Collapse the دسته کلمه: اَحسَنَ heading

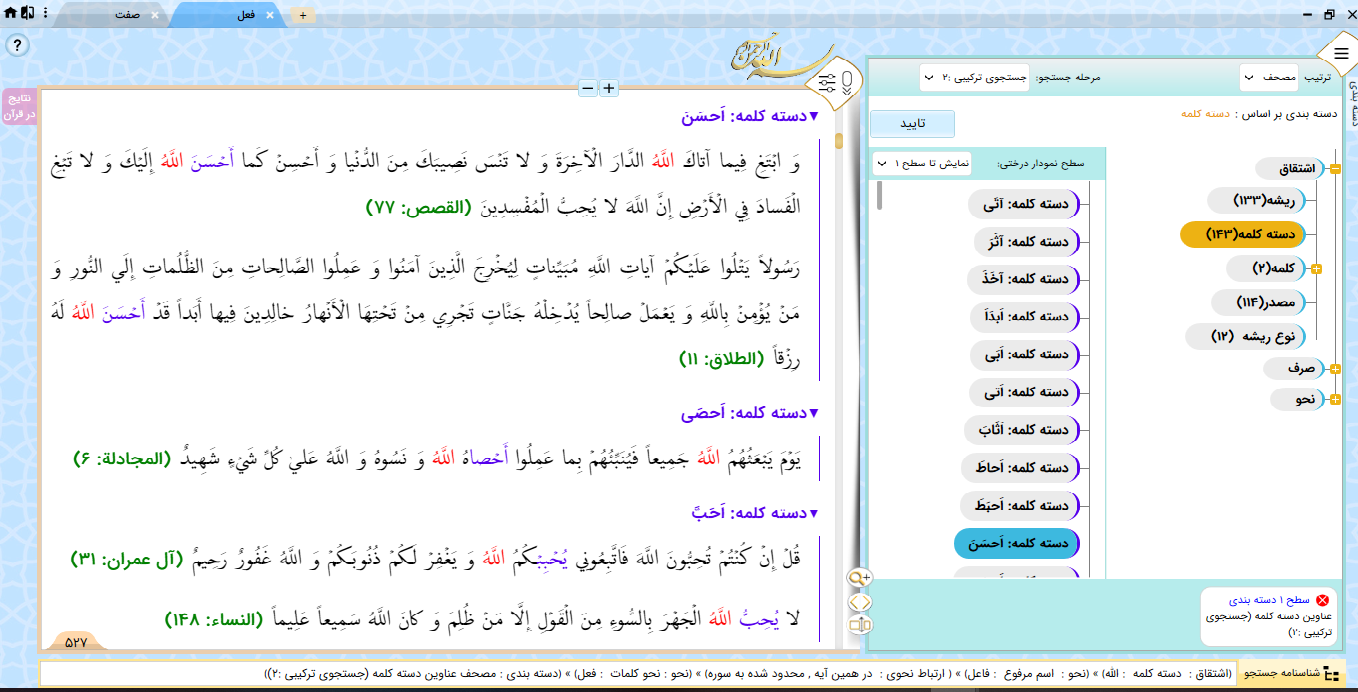(814, 116)
